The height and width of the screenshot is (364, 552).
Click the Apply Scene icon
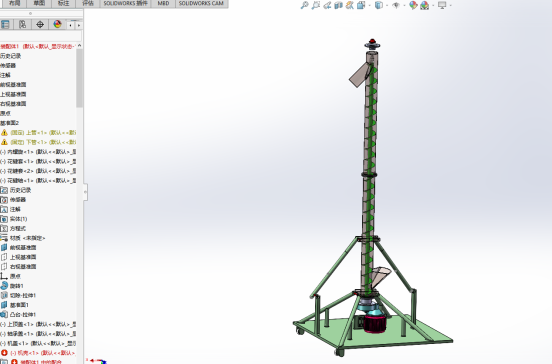425,5
